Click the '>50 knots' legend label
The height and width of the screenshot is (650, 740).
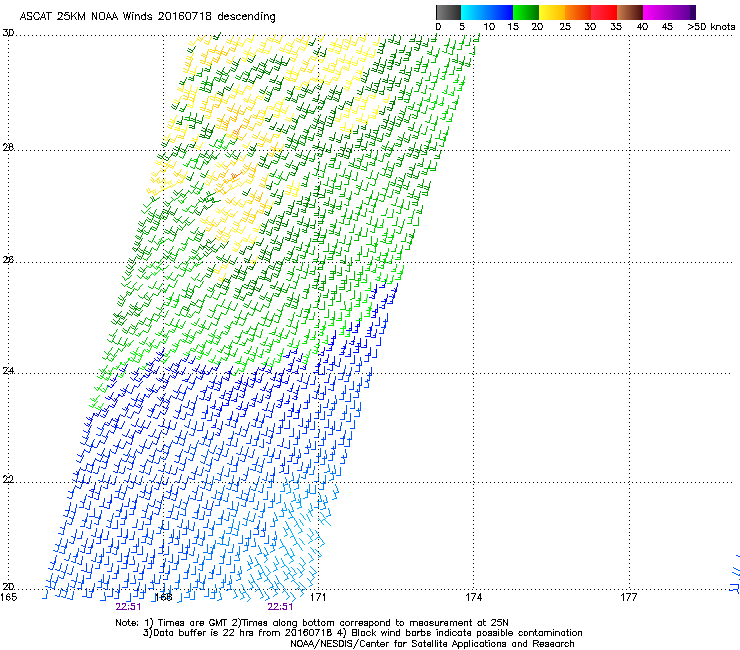tap(711, 27)
